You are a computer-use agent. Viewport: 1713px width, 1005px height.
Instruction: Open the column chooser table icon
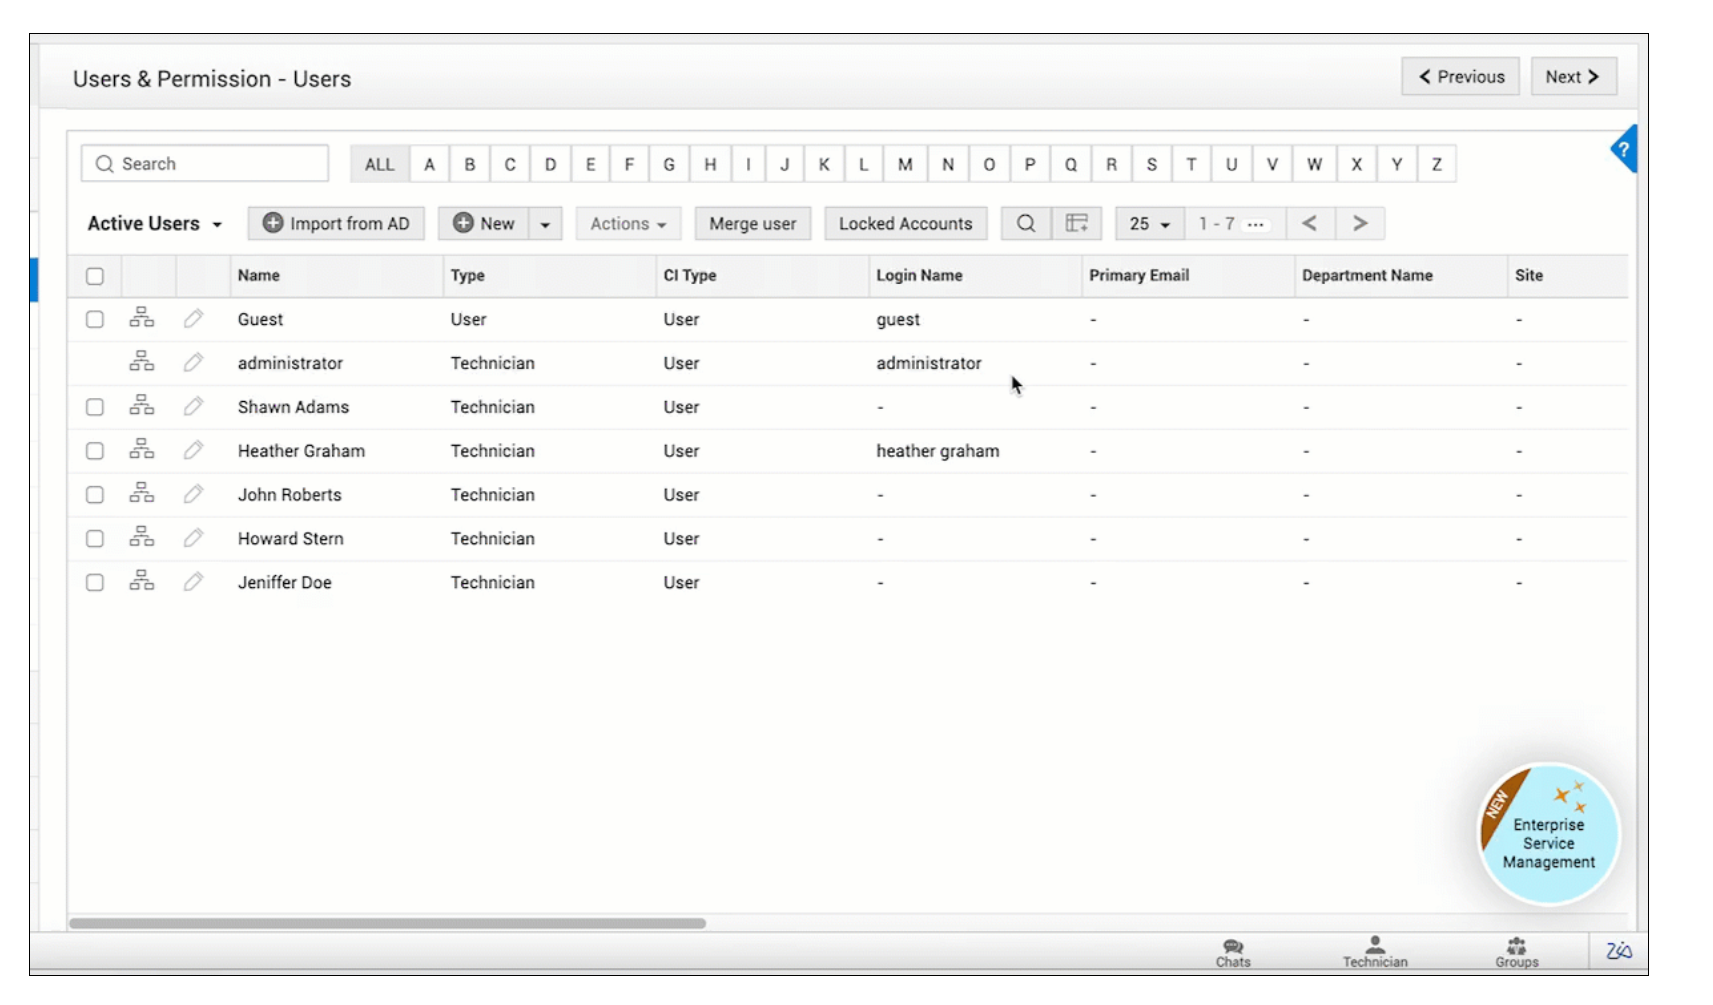click(1076, 224)
